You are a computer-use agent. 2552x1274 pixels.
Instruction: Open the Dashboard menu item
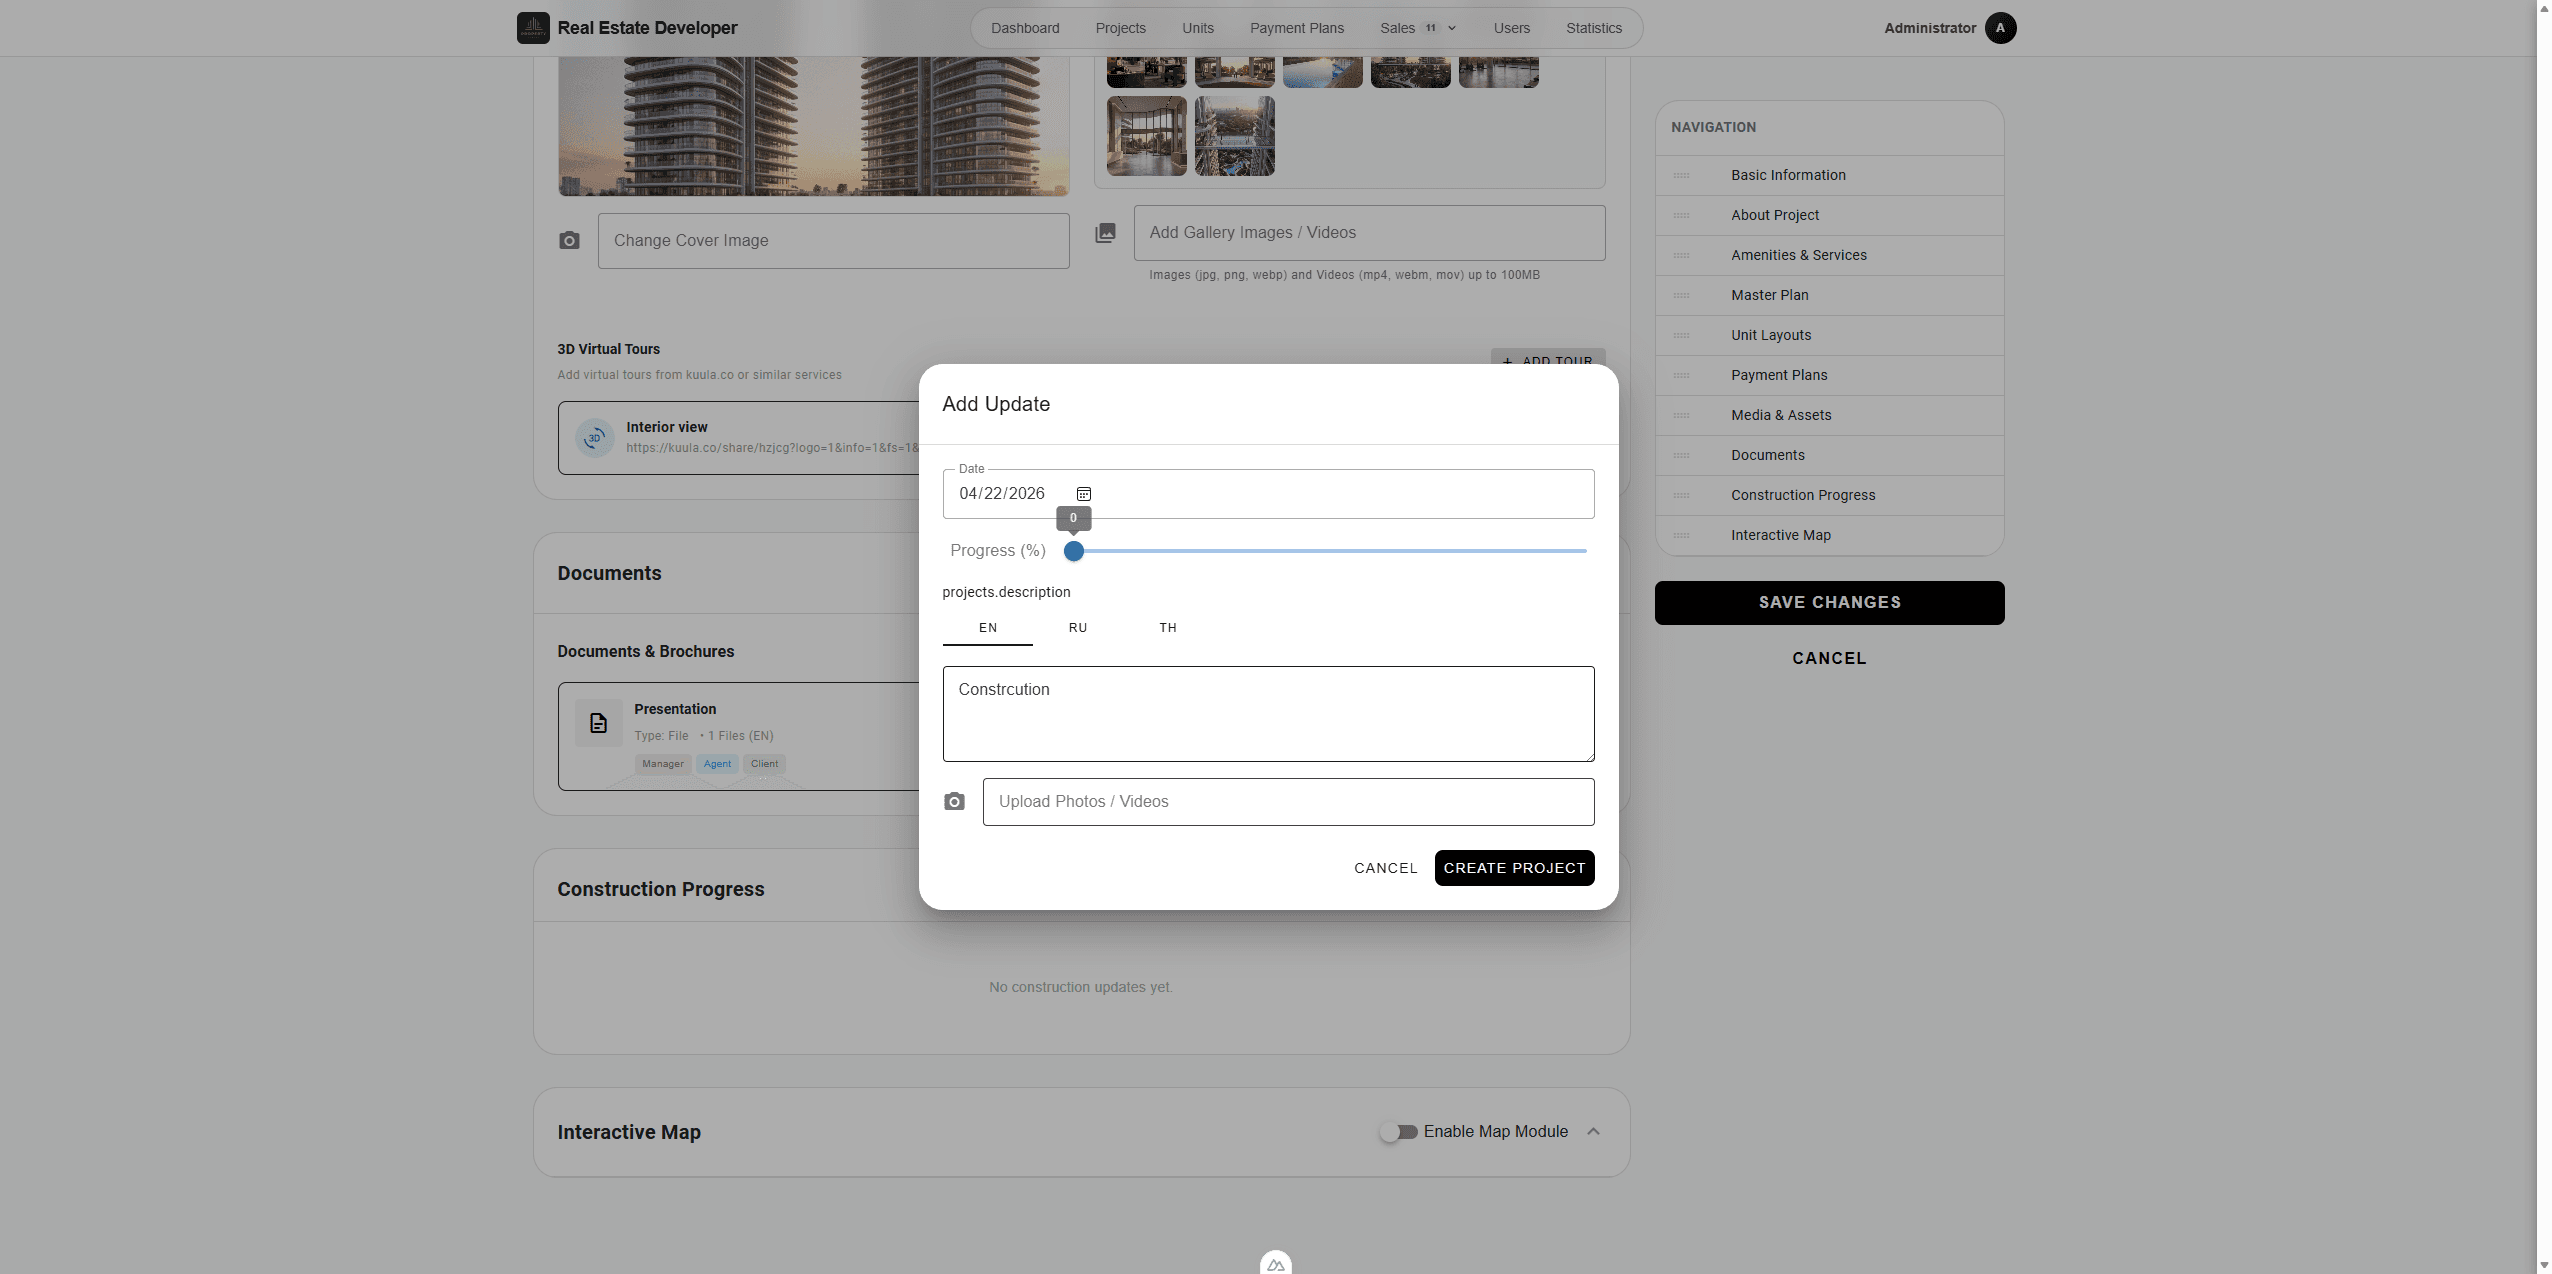(x=1025, y=28)
